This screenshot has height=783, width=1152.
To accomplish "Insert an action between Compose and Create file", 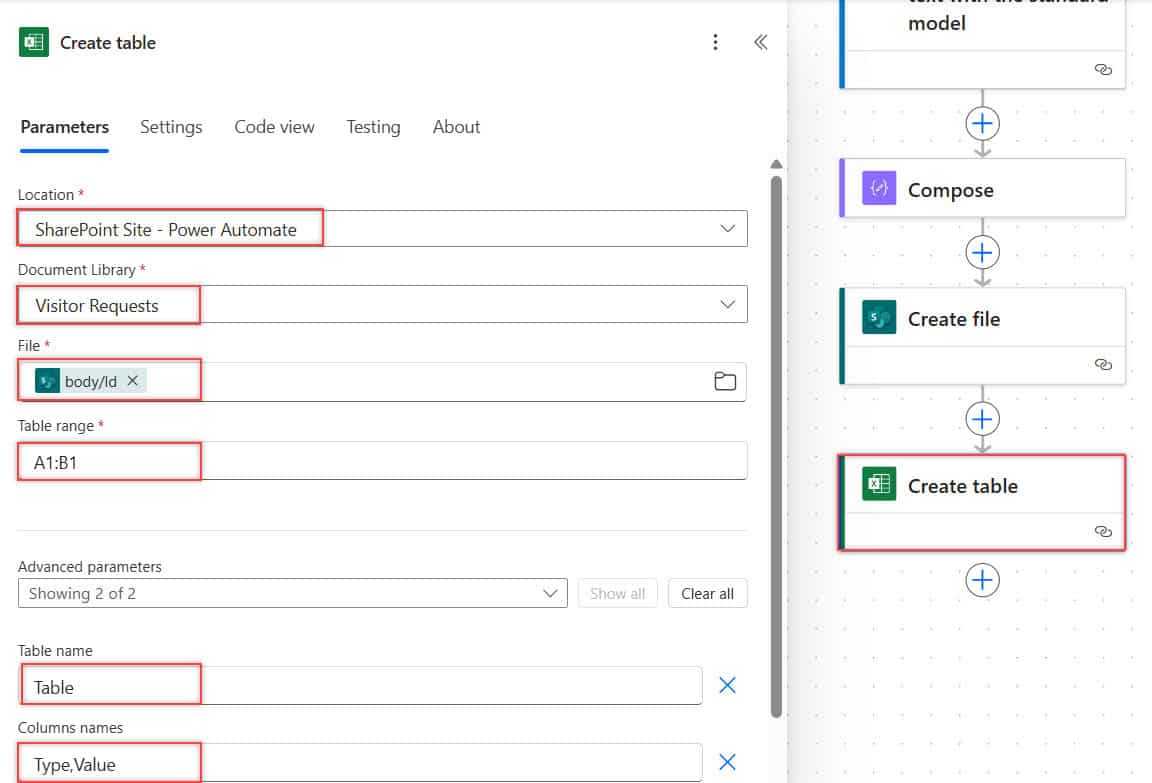I will [x=982, y=253].
